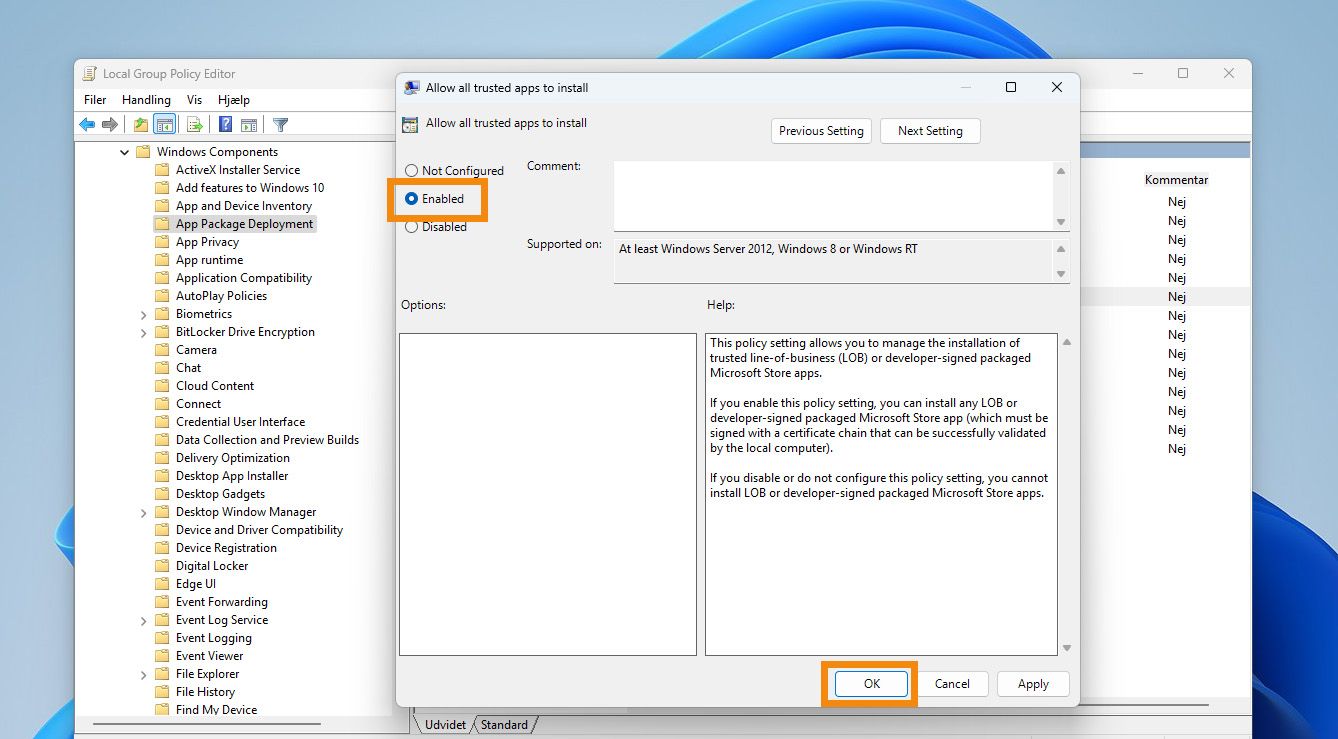The width and height of the screenshot is (1338, 739).
Task: Expand the Desktop Window Manager node
Action: point(144,512)
